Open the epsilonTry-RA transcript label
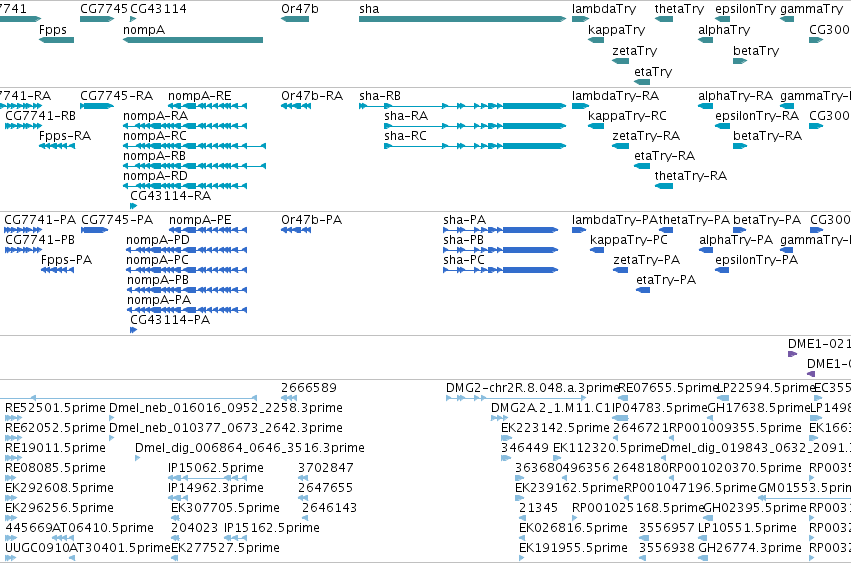 pos(757,116)
